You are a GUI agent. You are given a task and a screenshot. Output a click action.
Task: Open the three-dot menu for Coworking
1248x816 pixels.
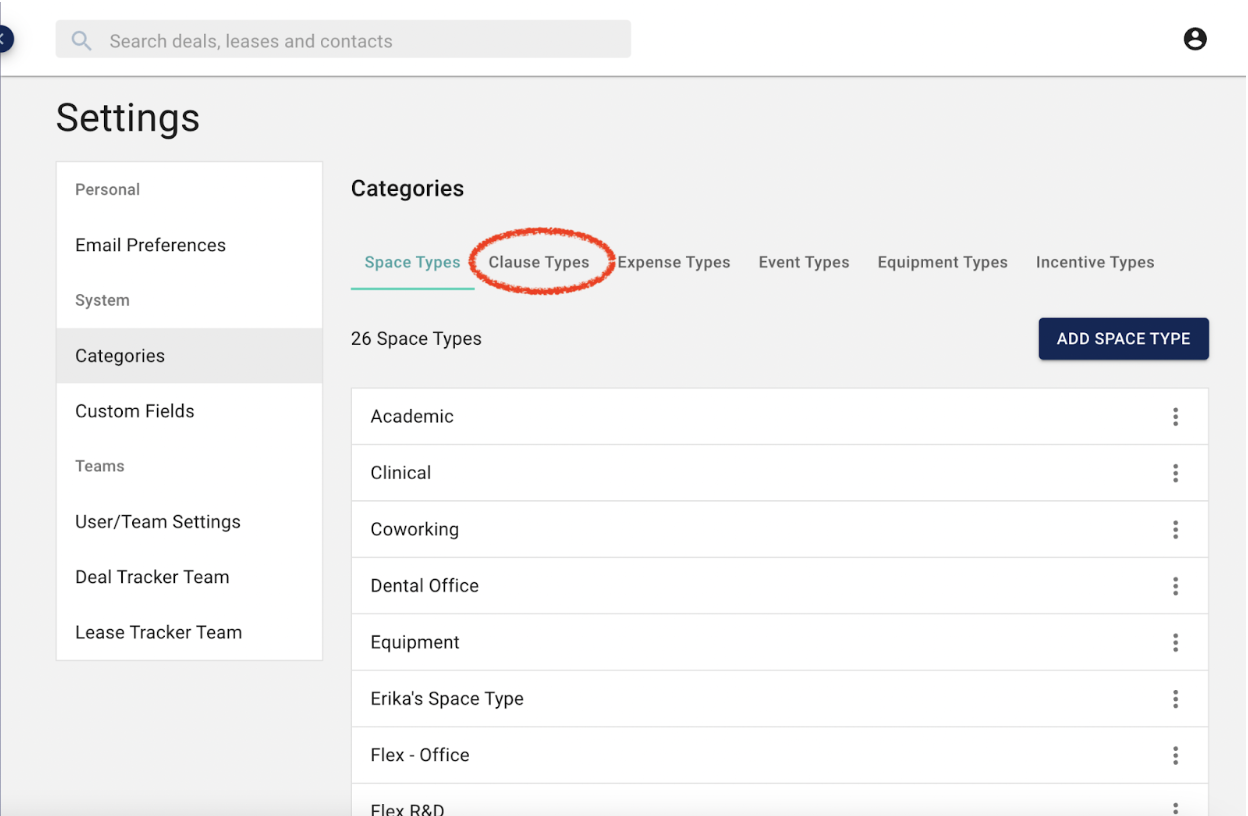click(x=1175, y=530)
